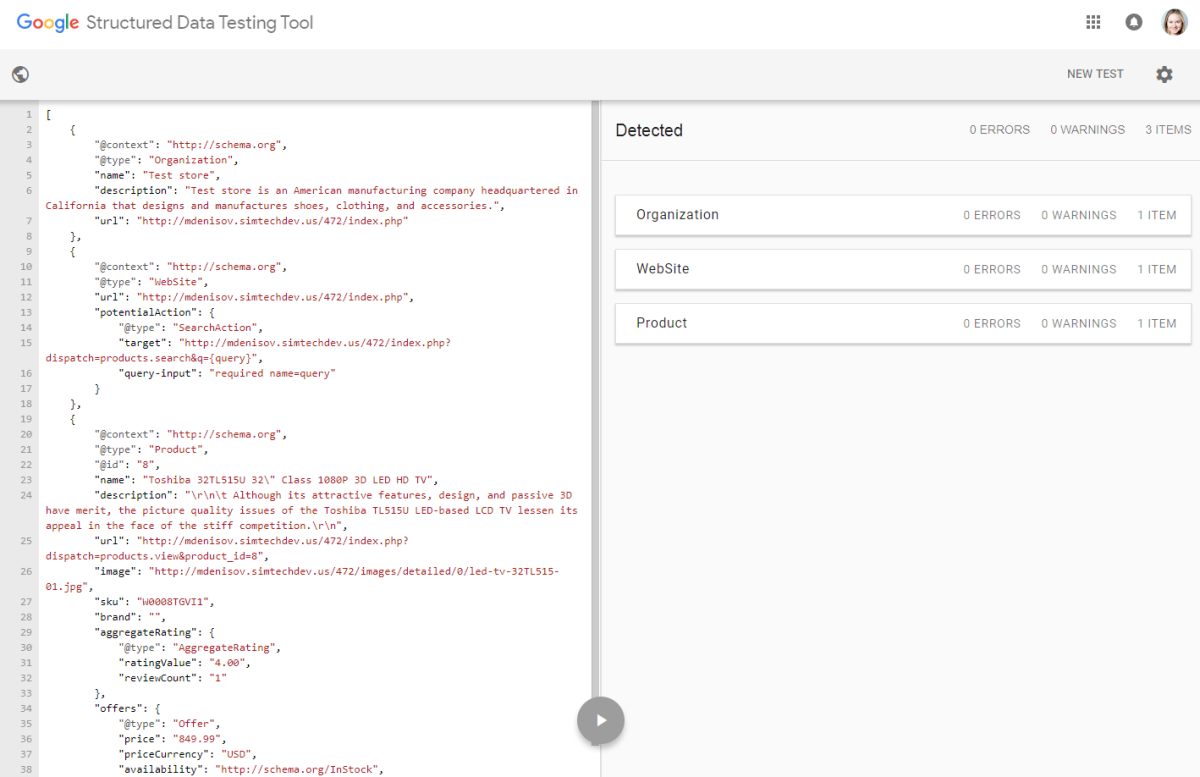Image resolution: width=1200 pixels, height=777 pixels.
Task: Click the "query-input" code line
Action: 227,373
